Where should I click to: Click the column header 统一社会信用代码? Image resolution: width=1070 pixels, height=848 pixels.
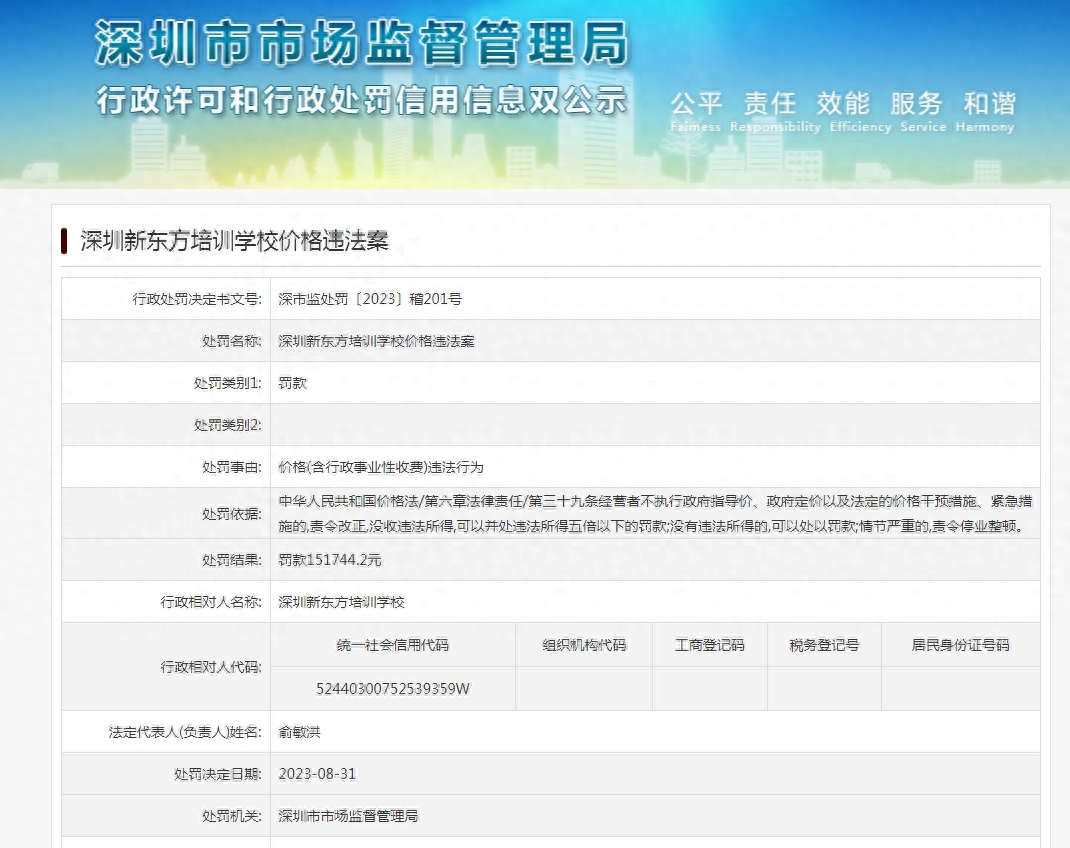[x=392, y=645]
